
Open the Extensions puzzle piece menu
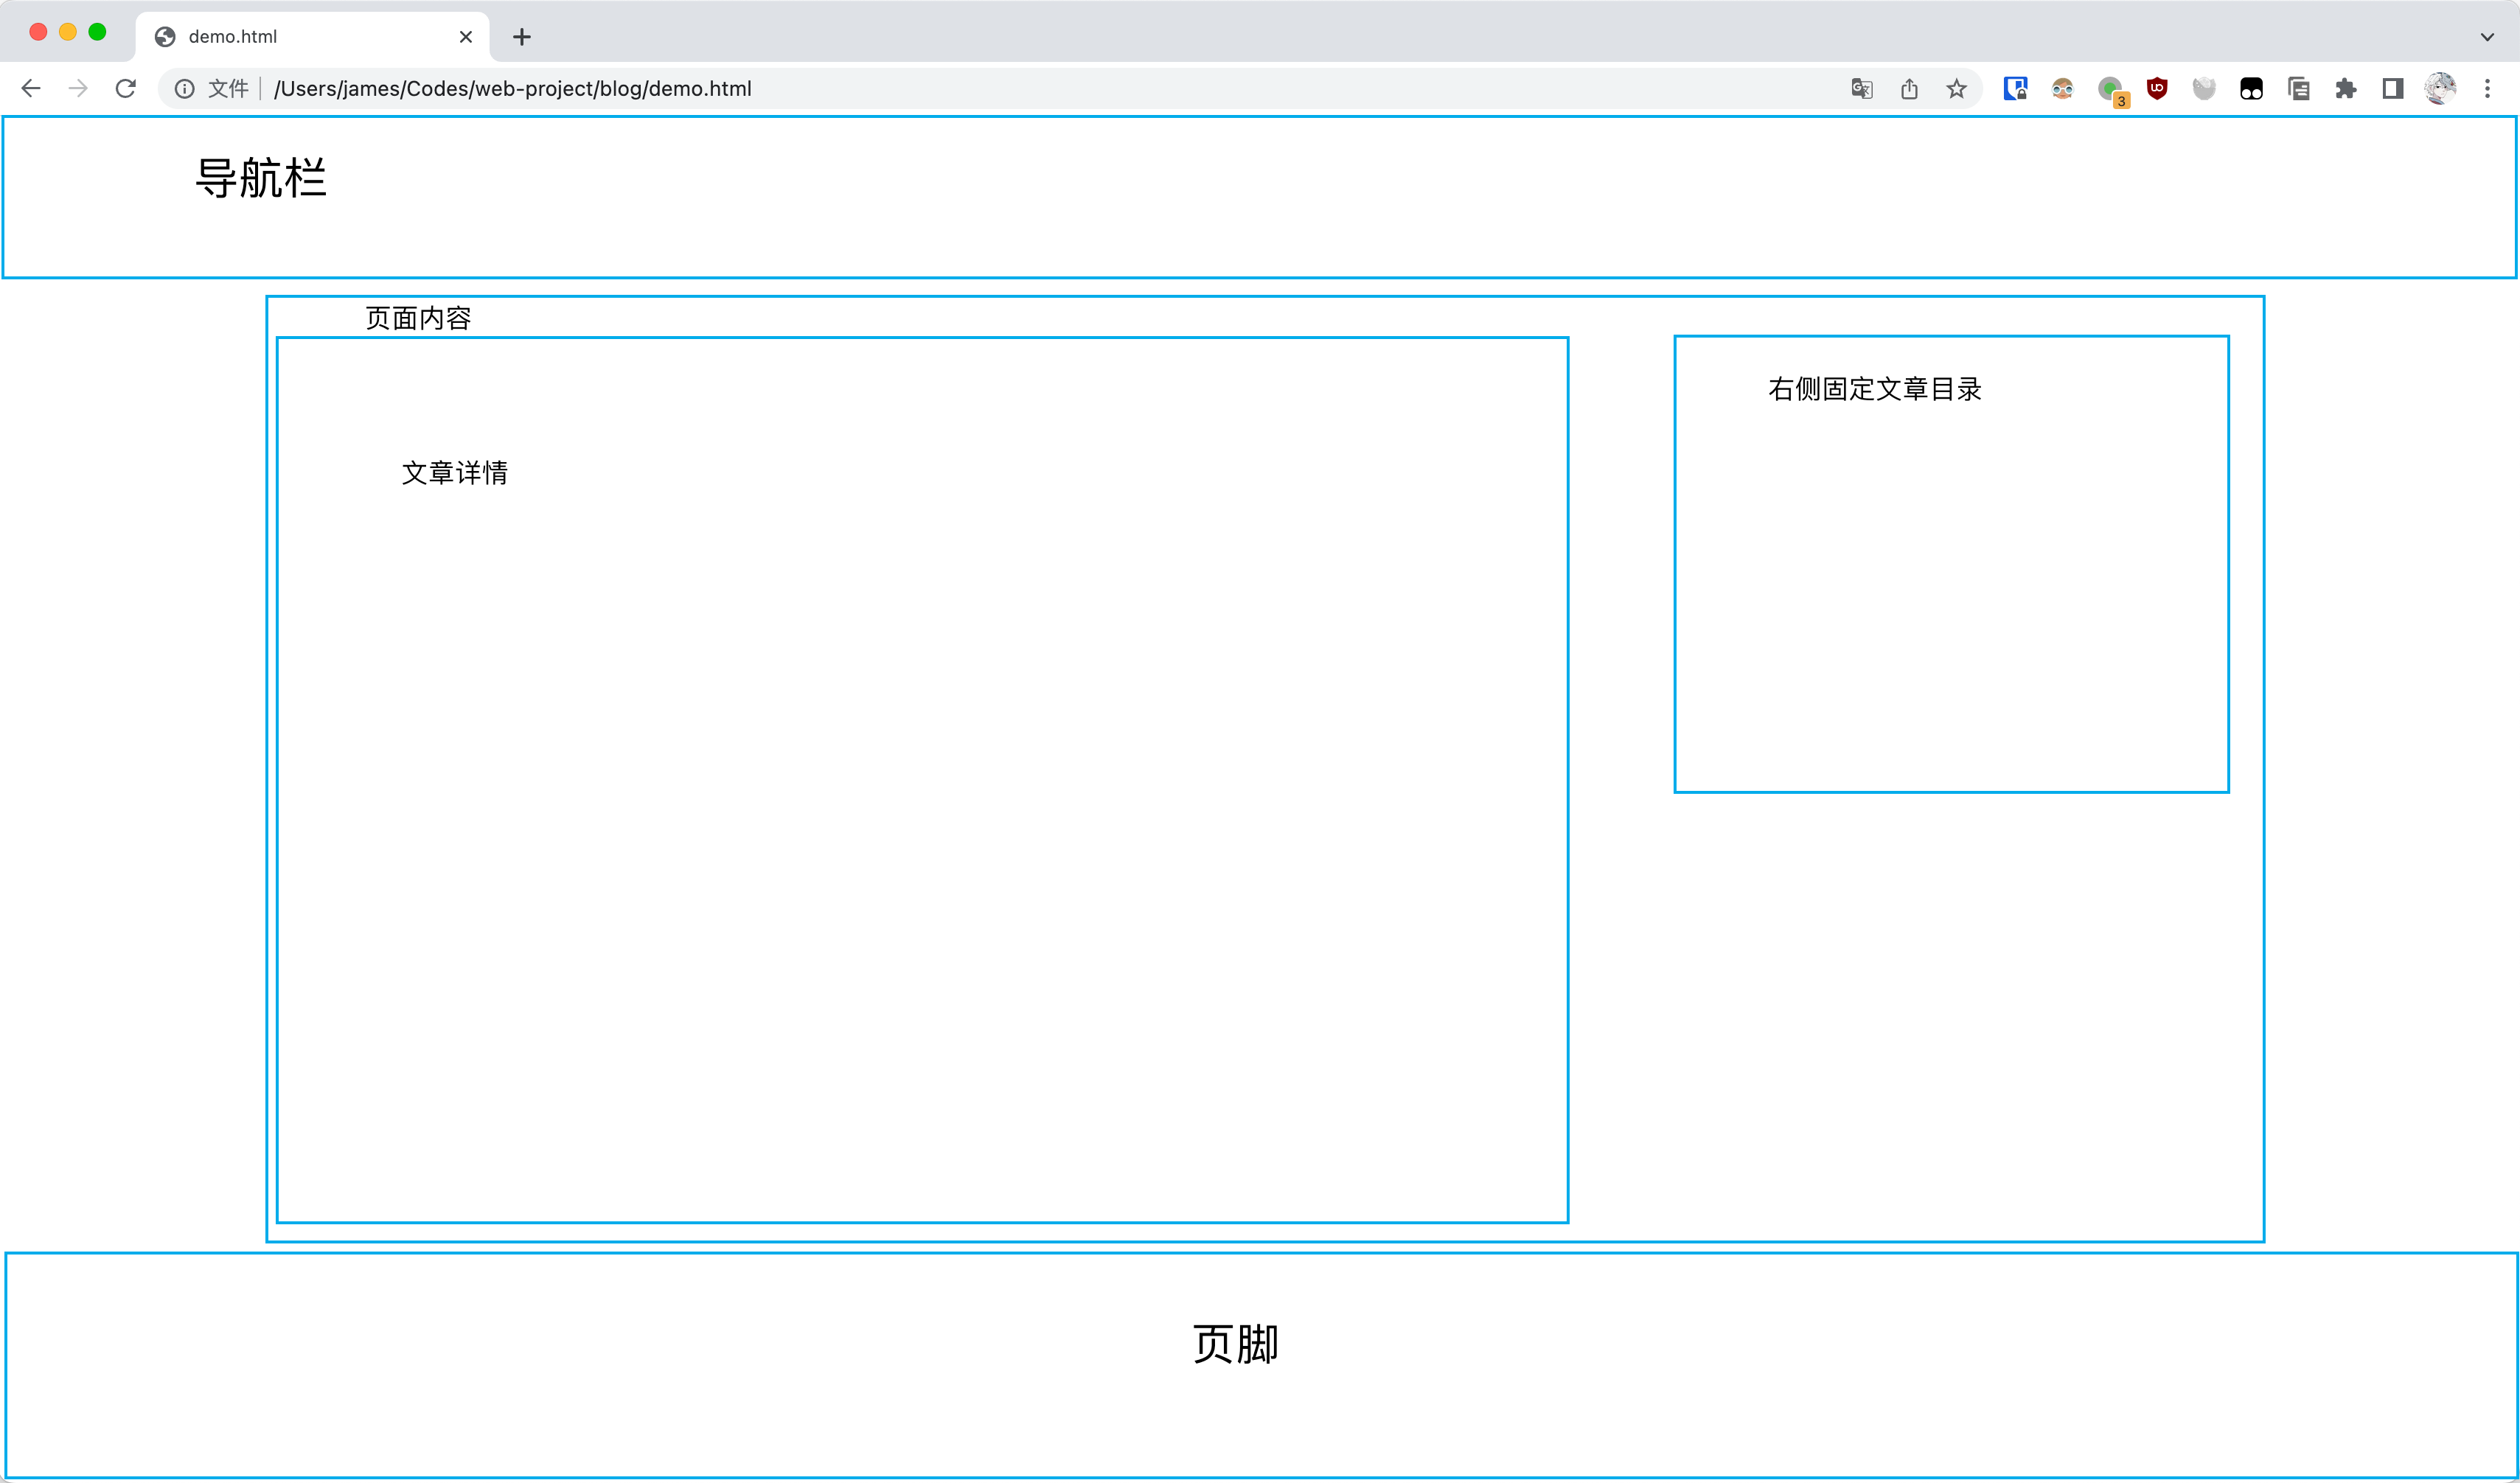2346,89
